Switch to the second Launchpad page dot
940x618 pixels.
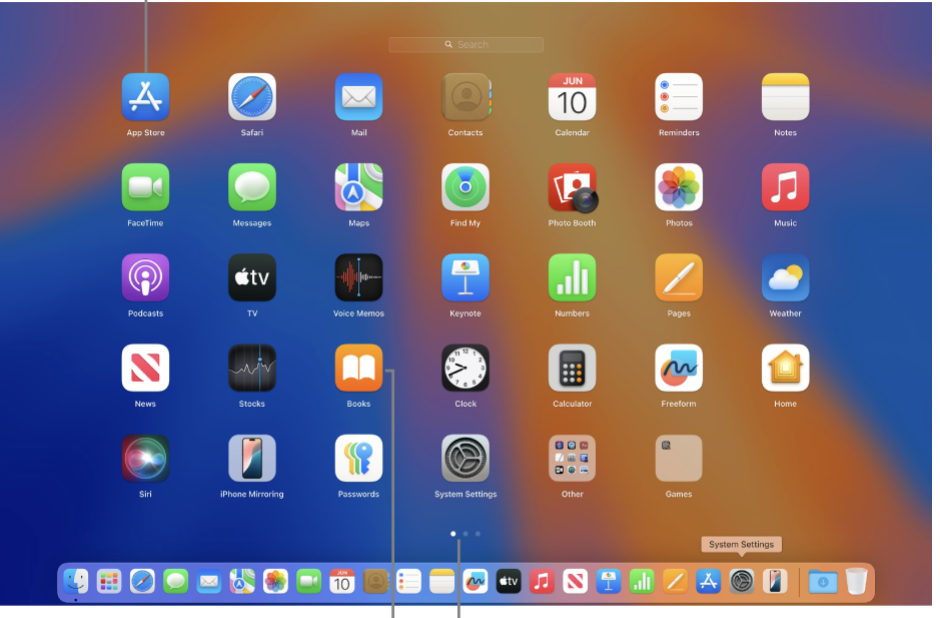[x=466, y=534]
